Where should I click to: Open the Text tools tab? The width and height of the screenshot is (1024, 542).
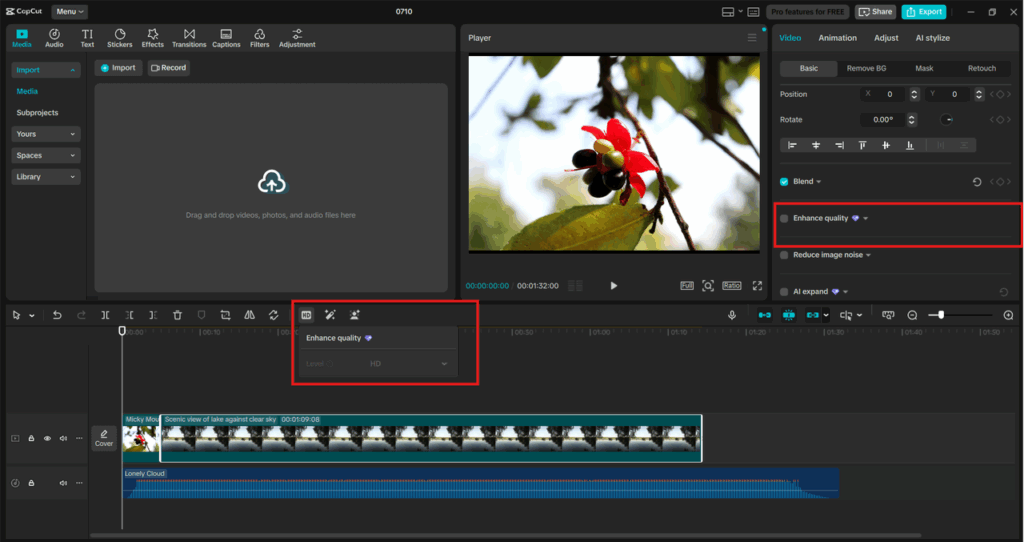(x=87, y=38)
